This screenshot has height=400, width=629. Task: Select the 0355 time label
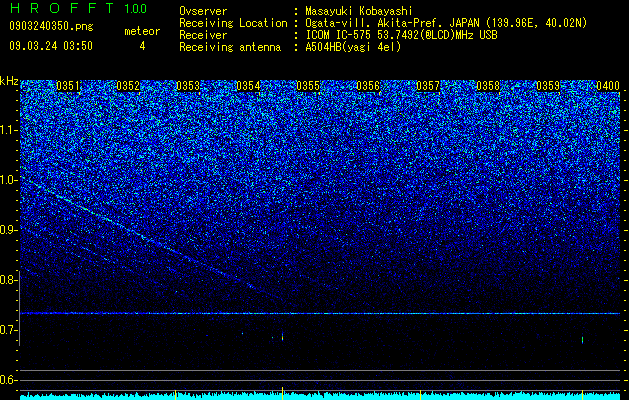tap(308, 86)
